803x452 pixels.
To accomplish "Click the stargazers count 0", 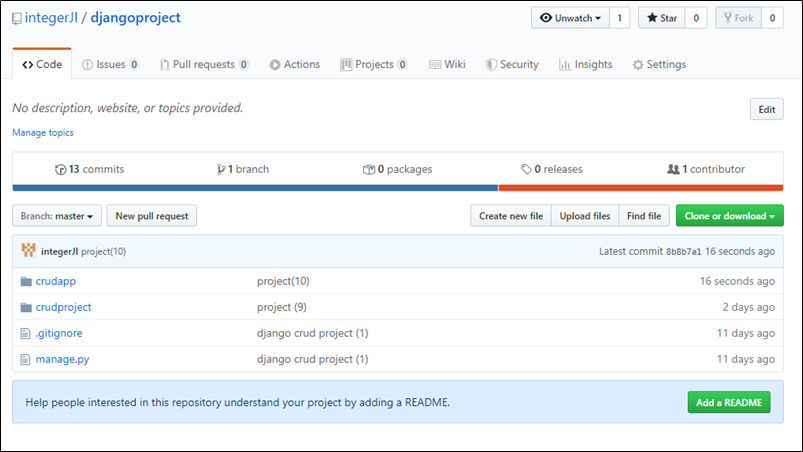I will [x=696, y=18].
